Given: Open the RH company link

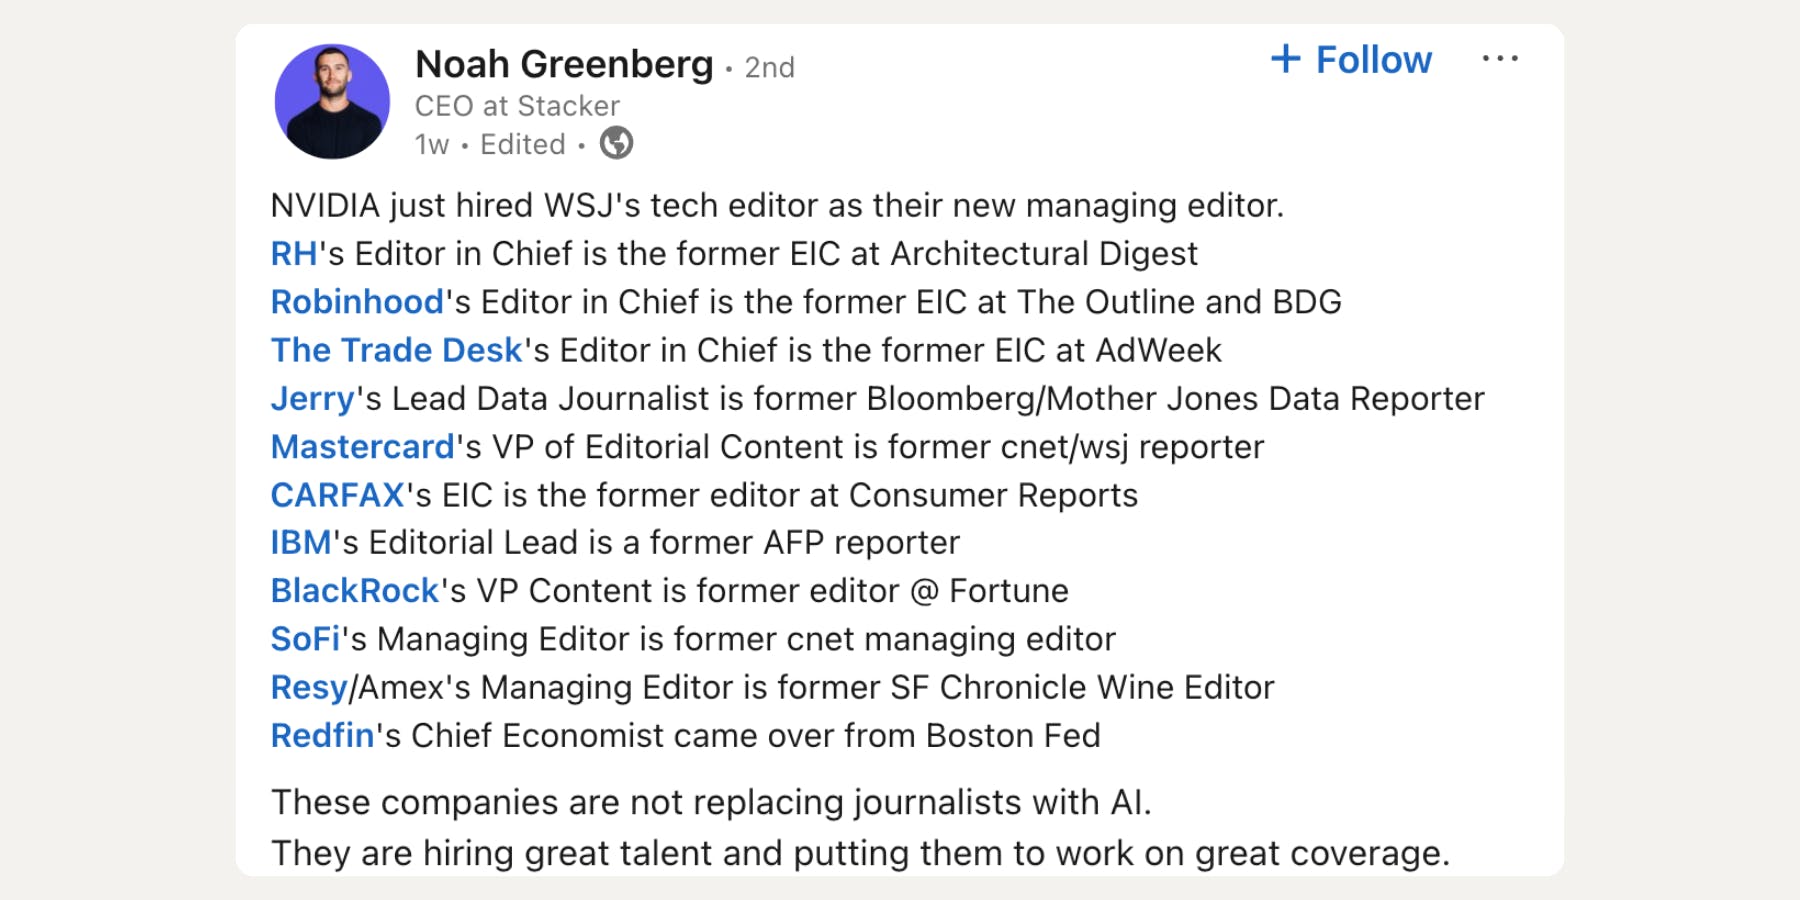Looking at the screenshot, I should [294, 254].
